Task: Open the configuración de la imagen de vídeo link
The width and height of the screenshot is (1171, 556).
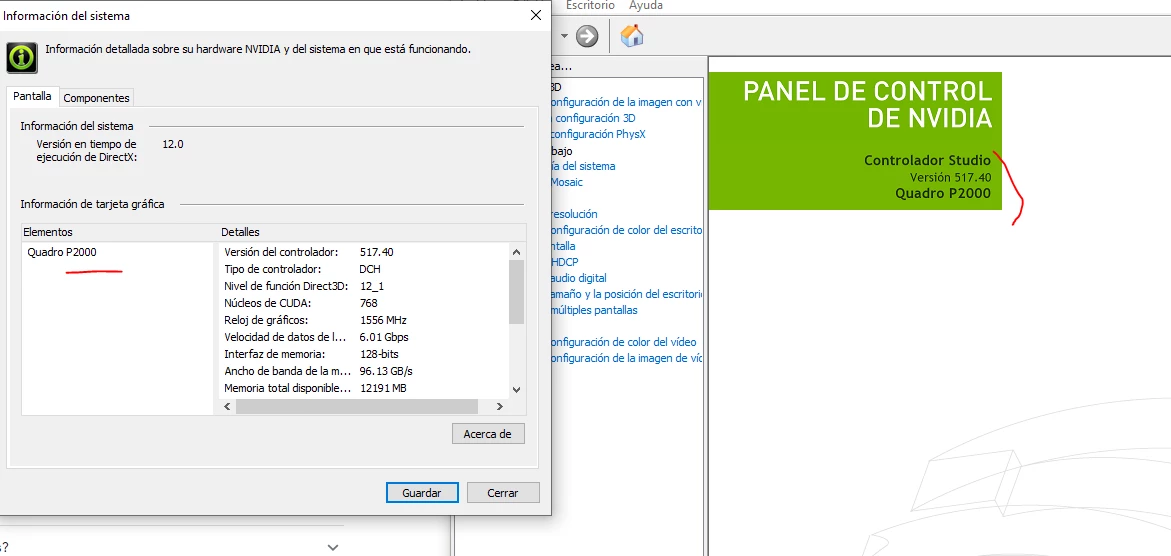Action: tap(626, 358)
